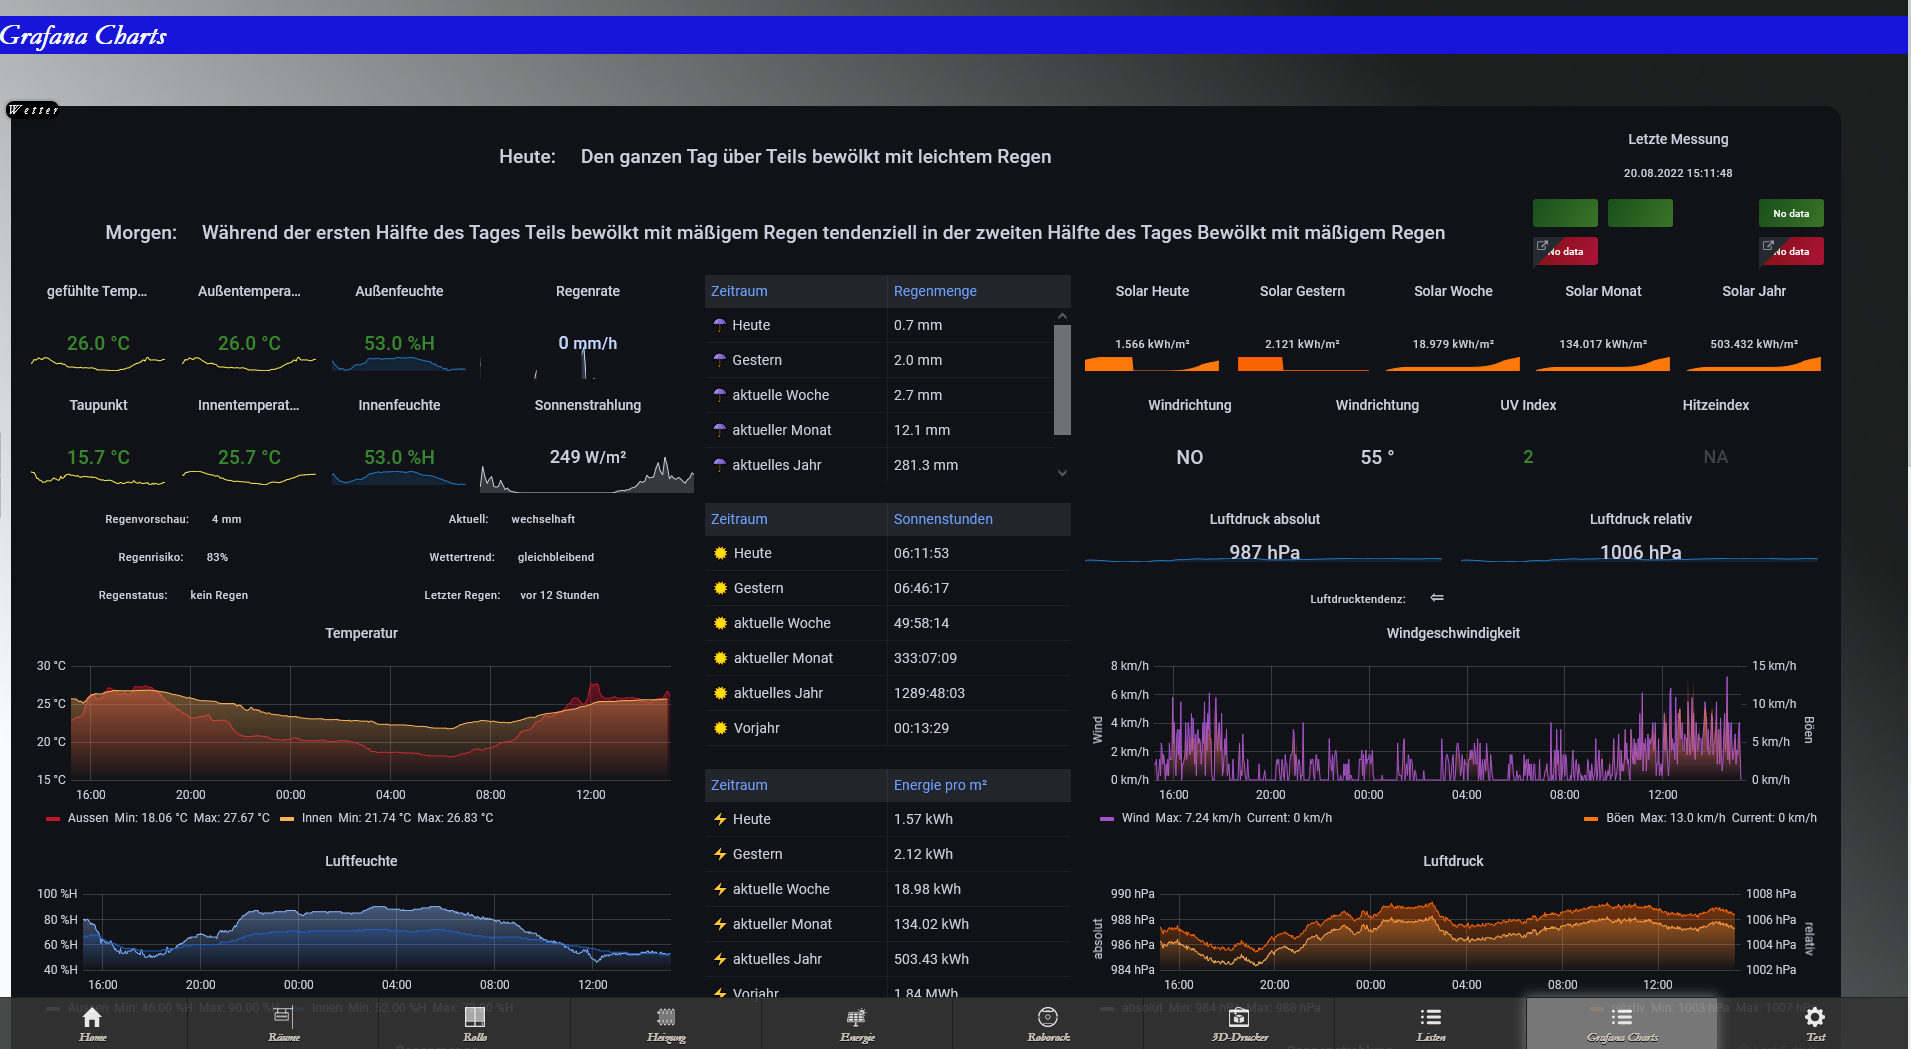Click the umbrella icon beside aktuelles Jahr

719,465
